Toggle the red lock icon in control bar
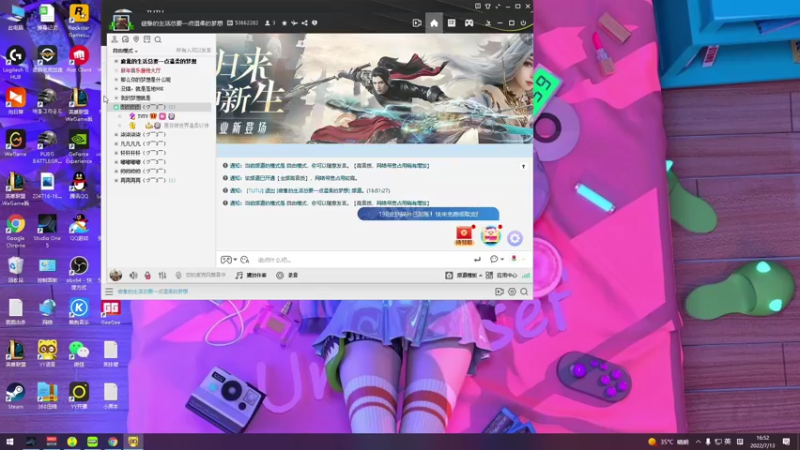The image size is (800, 450). [x=147, y=276]
